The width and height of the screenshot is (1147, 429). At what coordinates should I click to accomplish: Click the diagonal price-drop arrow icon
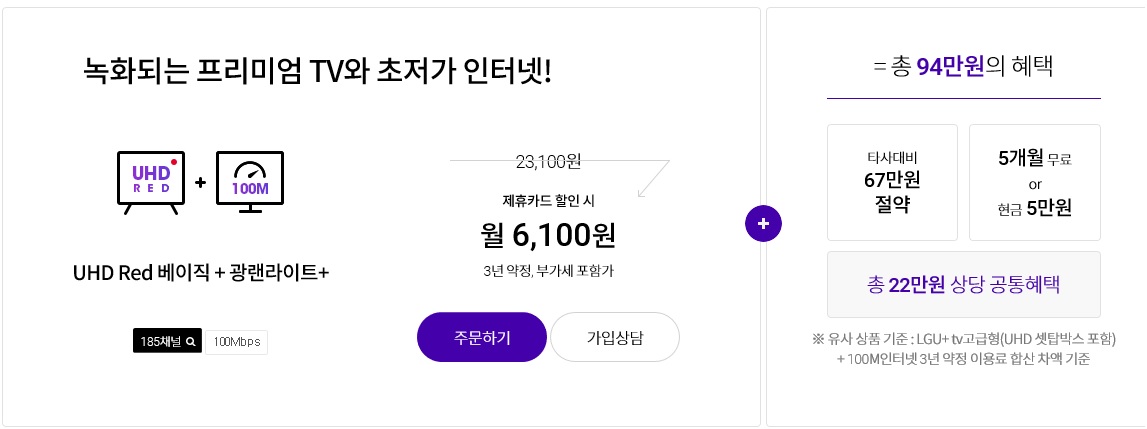[x=652, y=178]
